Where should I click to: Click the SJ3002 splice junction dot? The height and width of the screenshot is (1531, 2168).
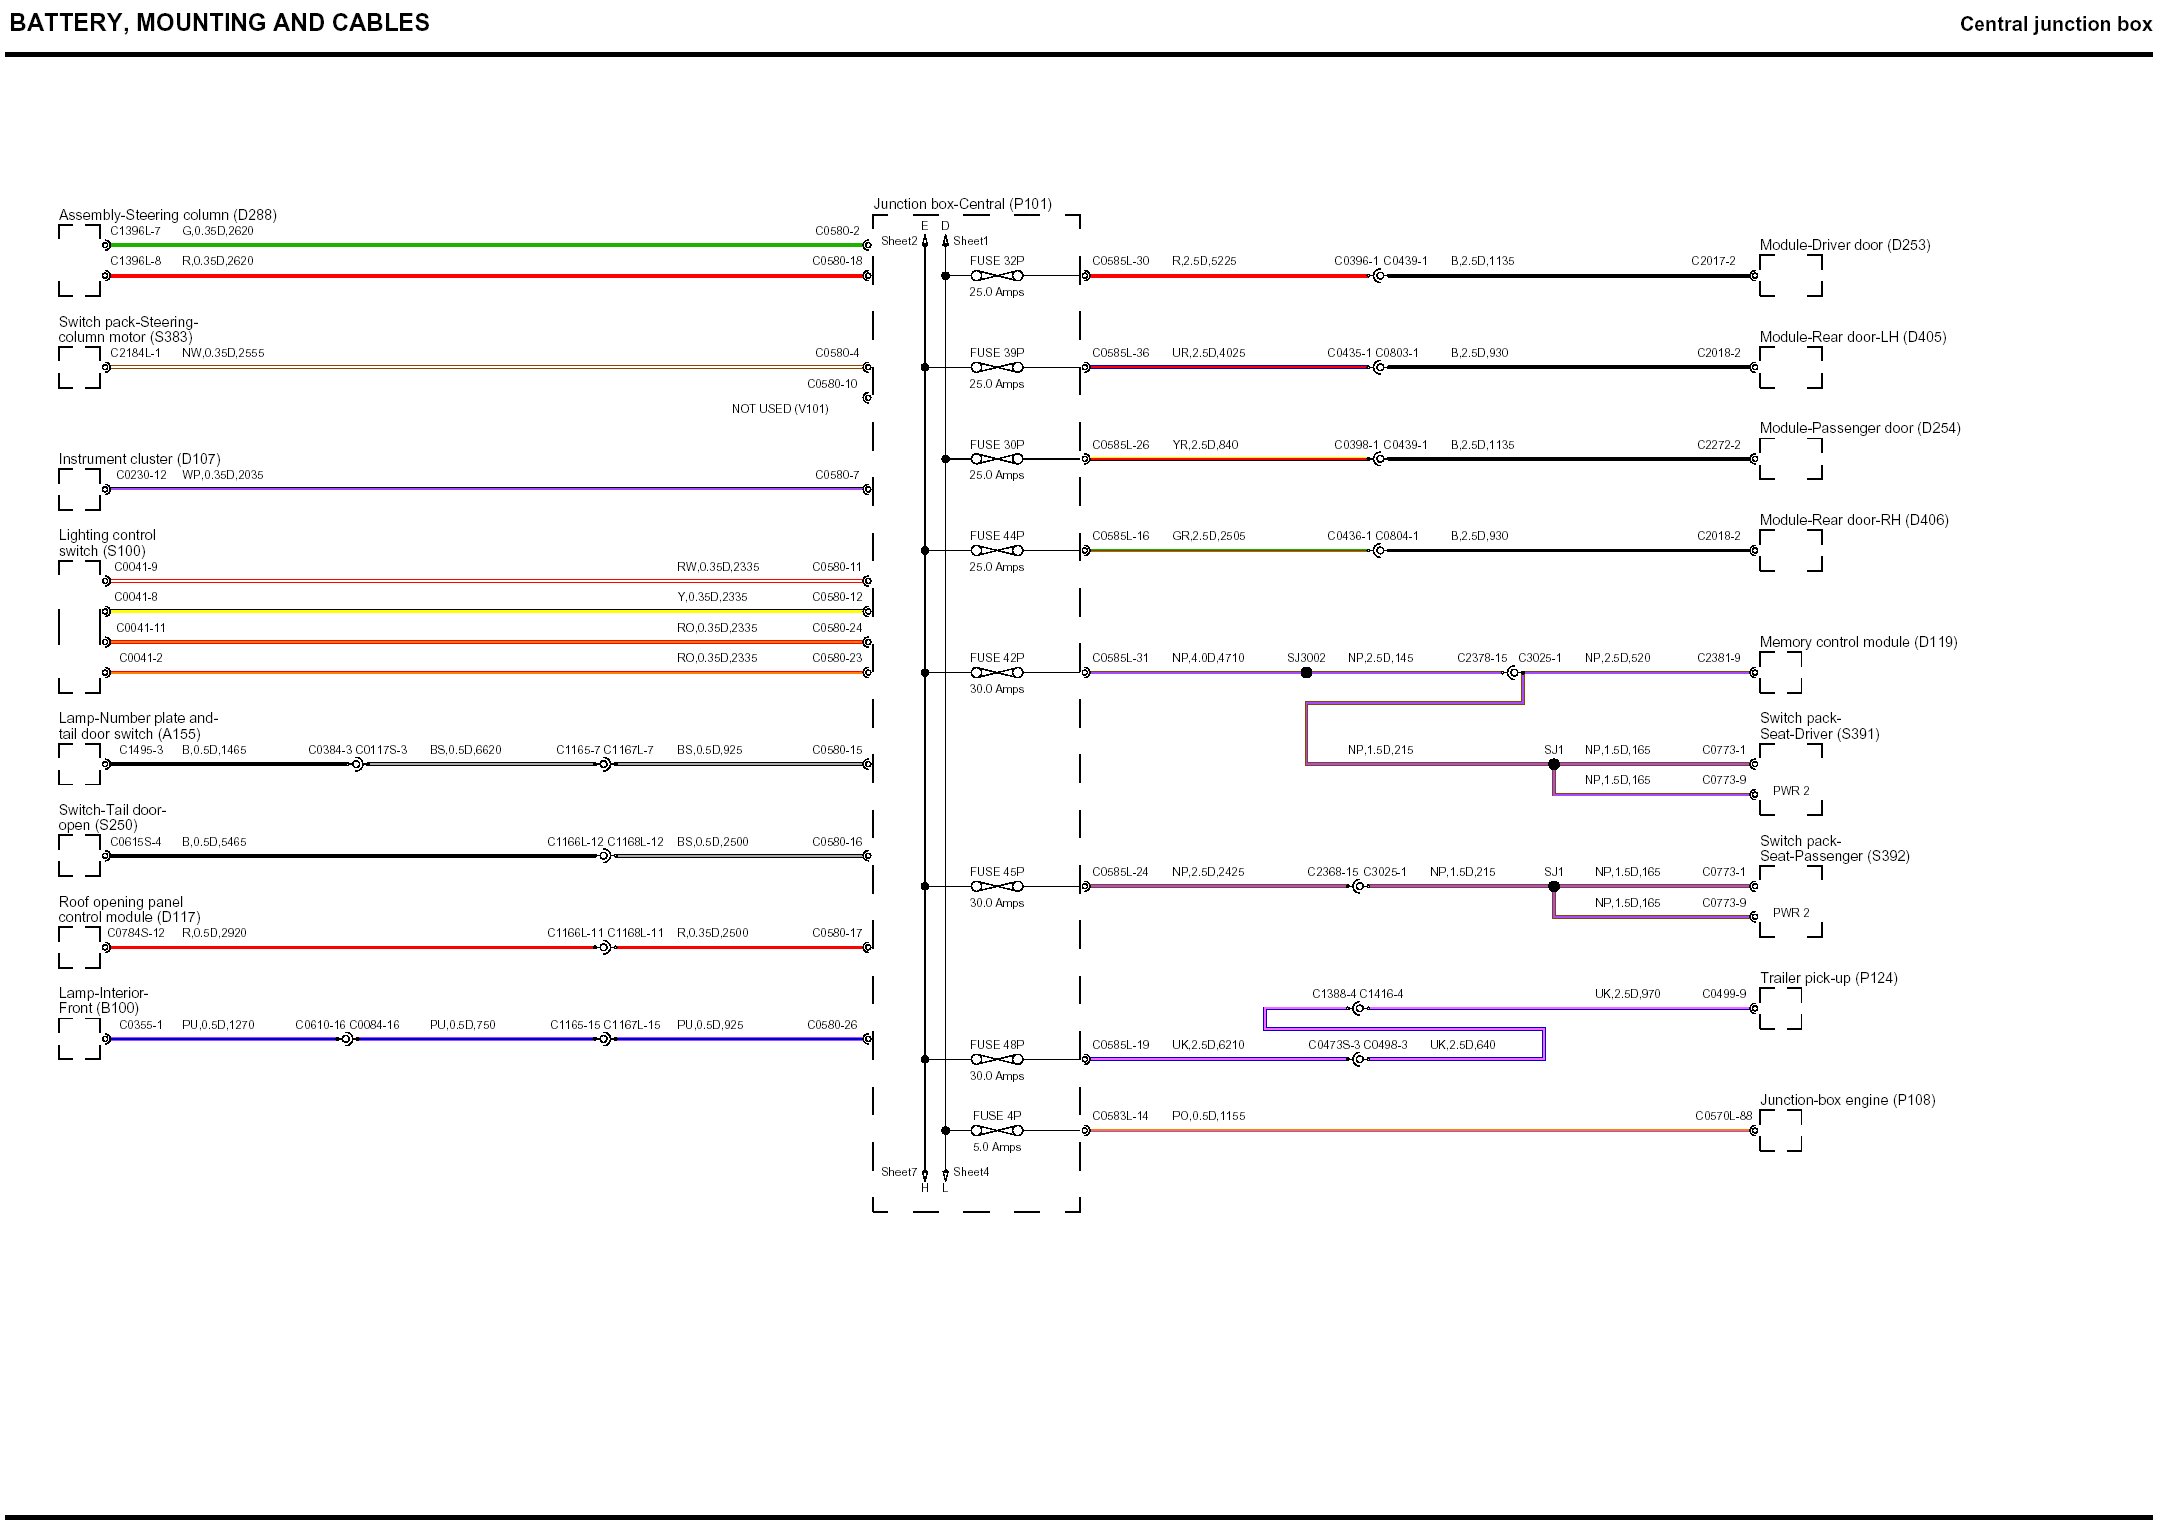[1306, 672]
